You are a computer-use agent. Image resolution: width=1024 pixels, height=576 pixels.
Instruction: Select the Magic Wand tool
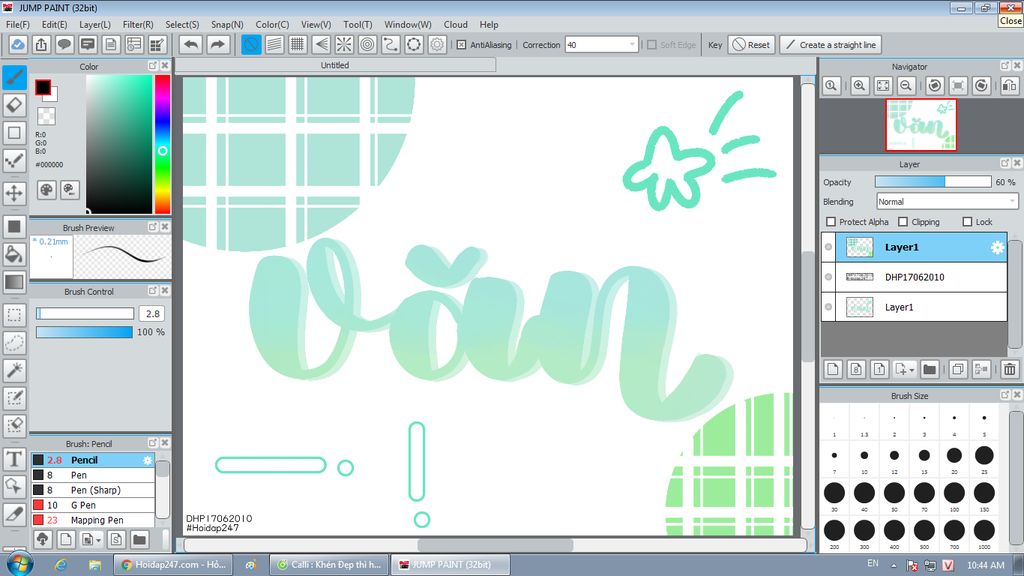14,370
